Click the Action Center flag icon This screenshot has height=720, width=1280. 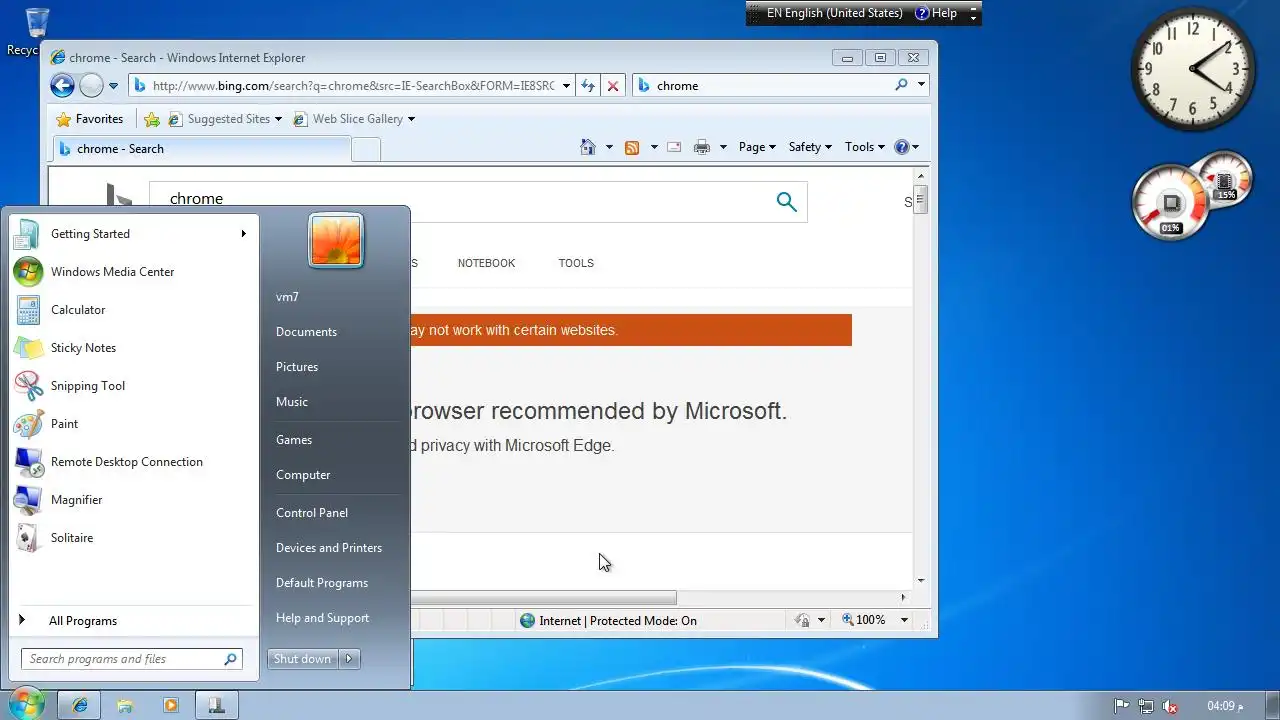(x=1122, y=706)
